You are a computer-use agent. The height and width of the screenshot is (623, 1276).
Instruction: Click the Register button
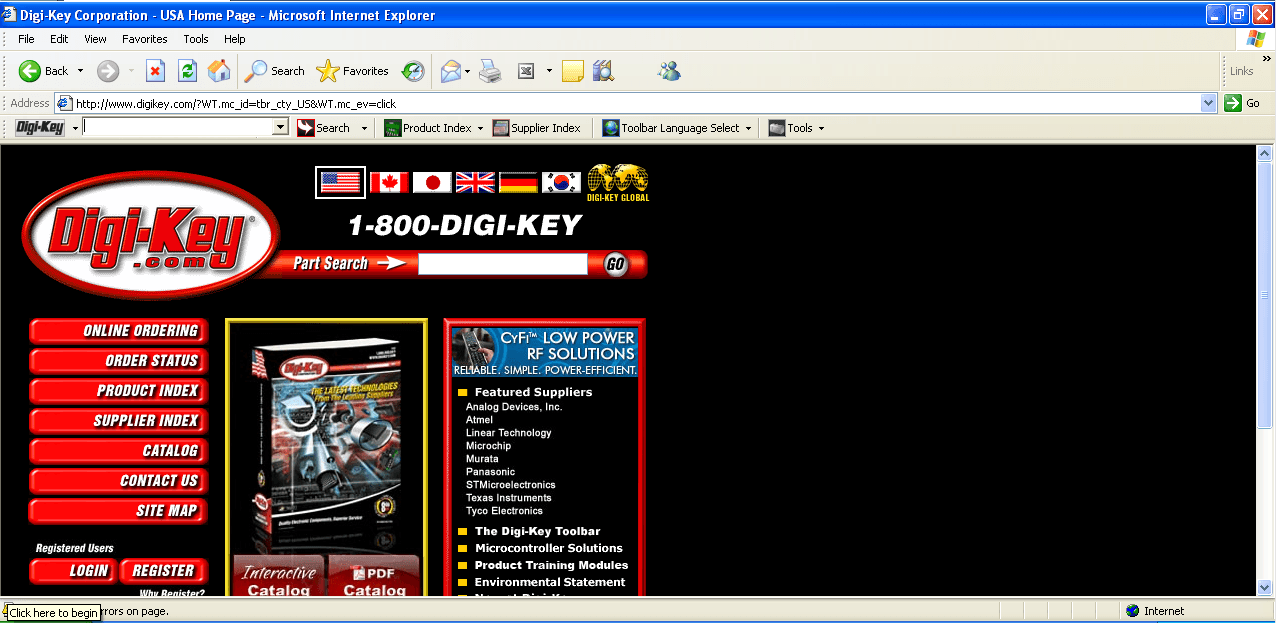coord(164,571)
